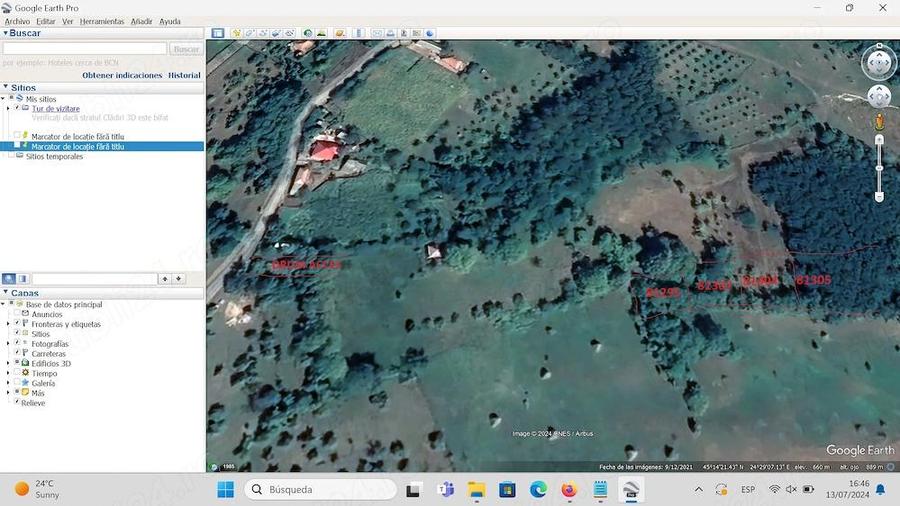900x506 pixels.
Task: Open Microsoft Teams from the taskbar
Action: coord(445,489)
